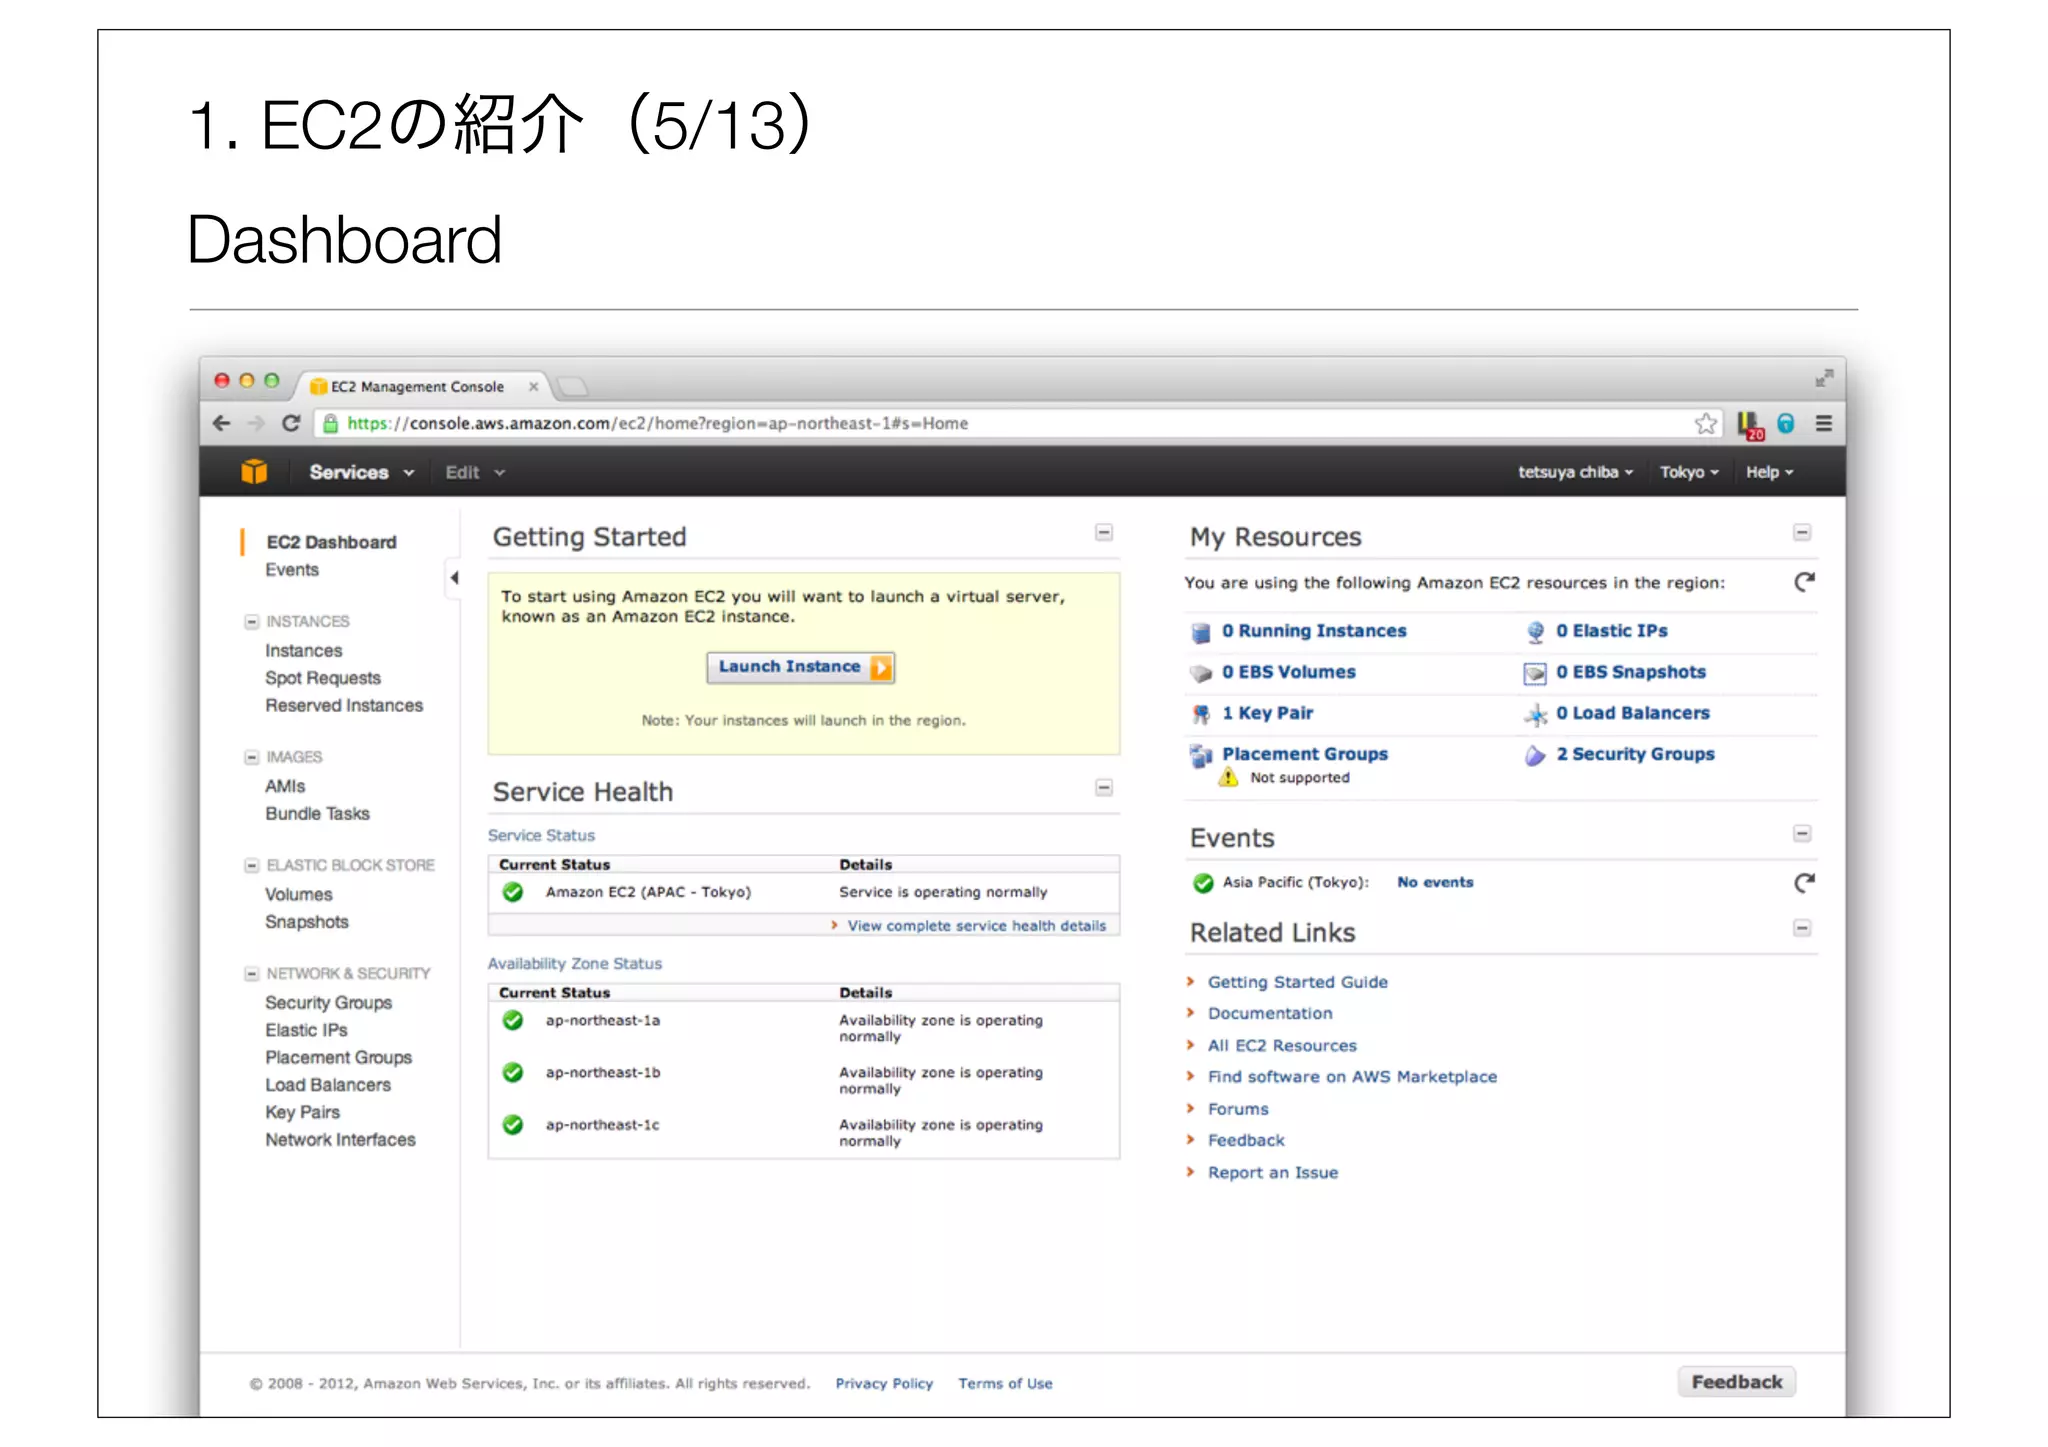Click green check for ap-northeast-1c

pyautogui.click(x=513, y=1125)
